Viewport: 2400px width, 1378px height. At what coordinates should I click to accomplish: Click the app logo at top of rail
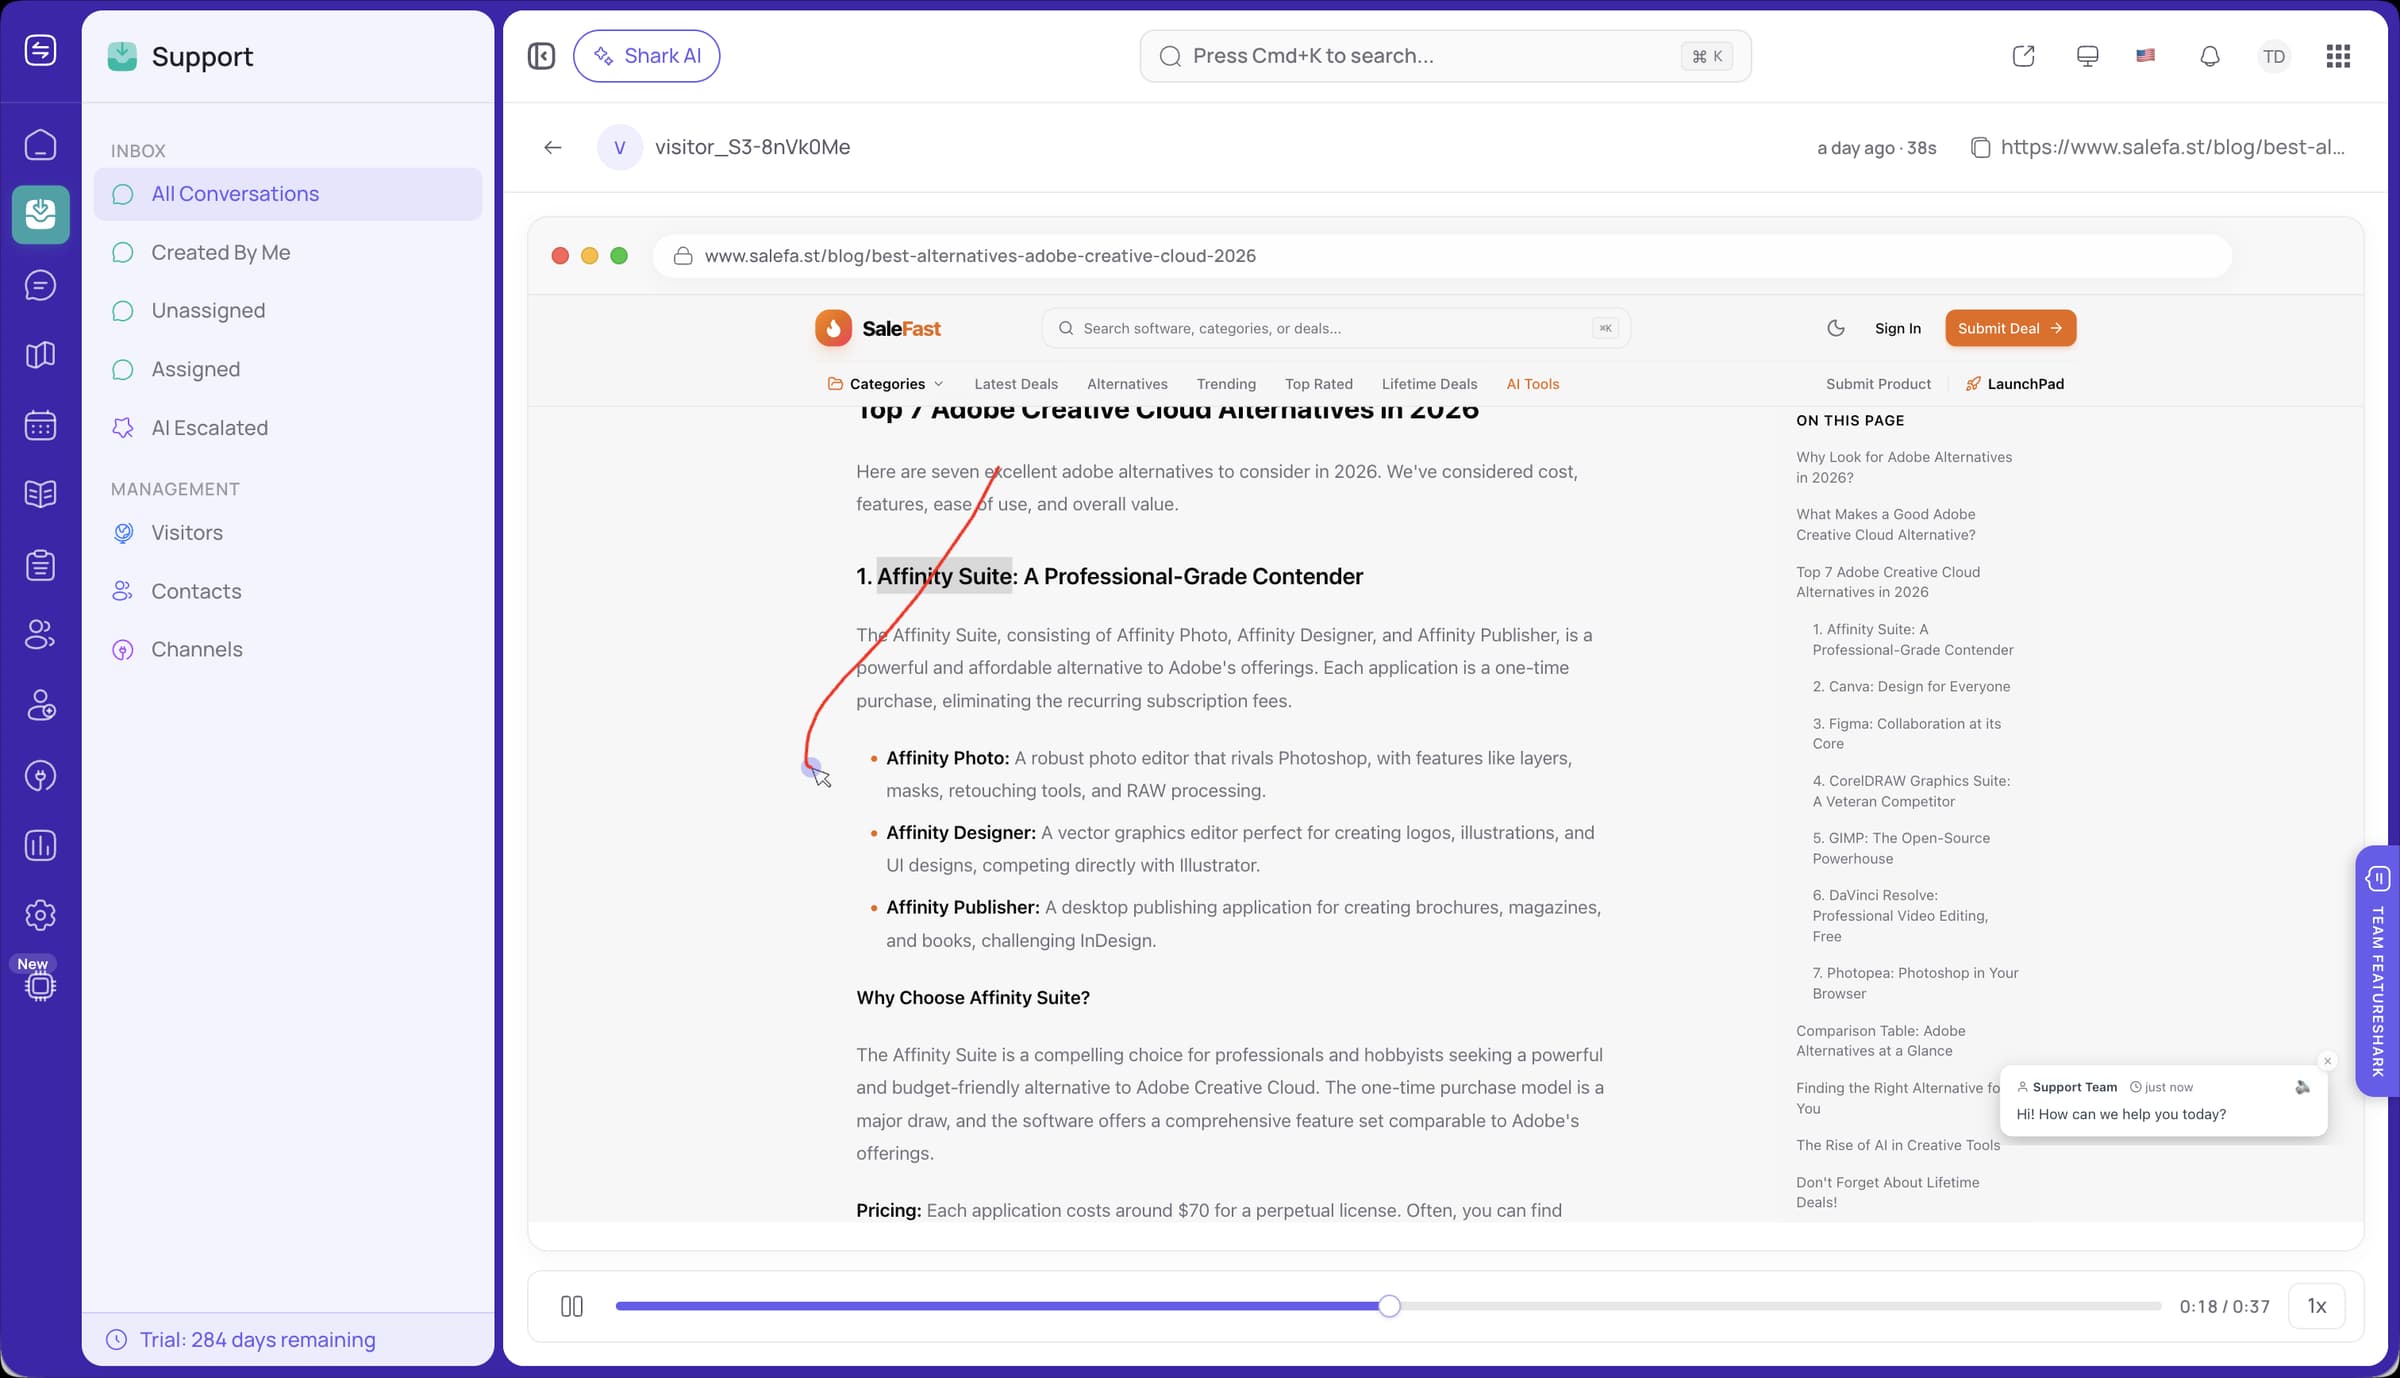(x=40, y=50)
